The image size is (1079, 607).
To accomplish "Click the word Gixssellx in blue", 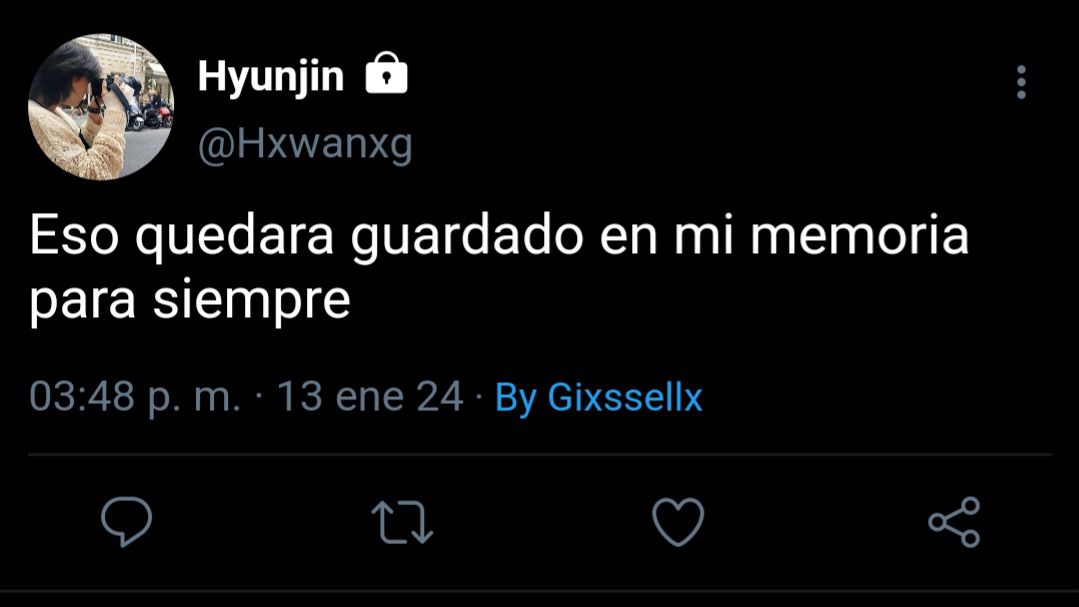I will [x=625, y=397].
